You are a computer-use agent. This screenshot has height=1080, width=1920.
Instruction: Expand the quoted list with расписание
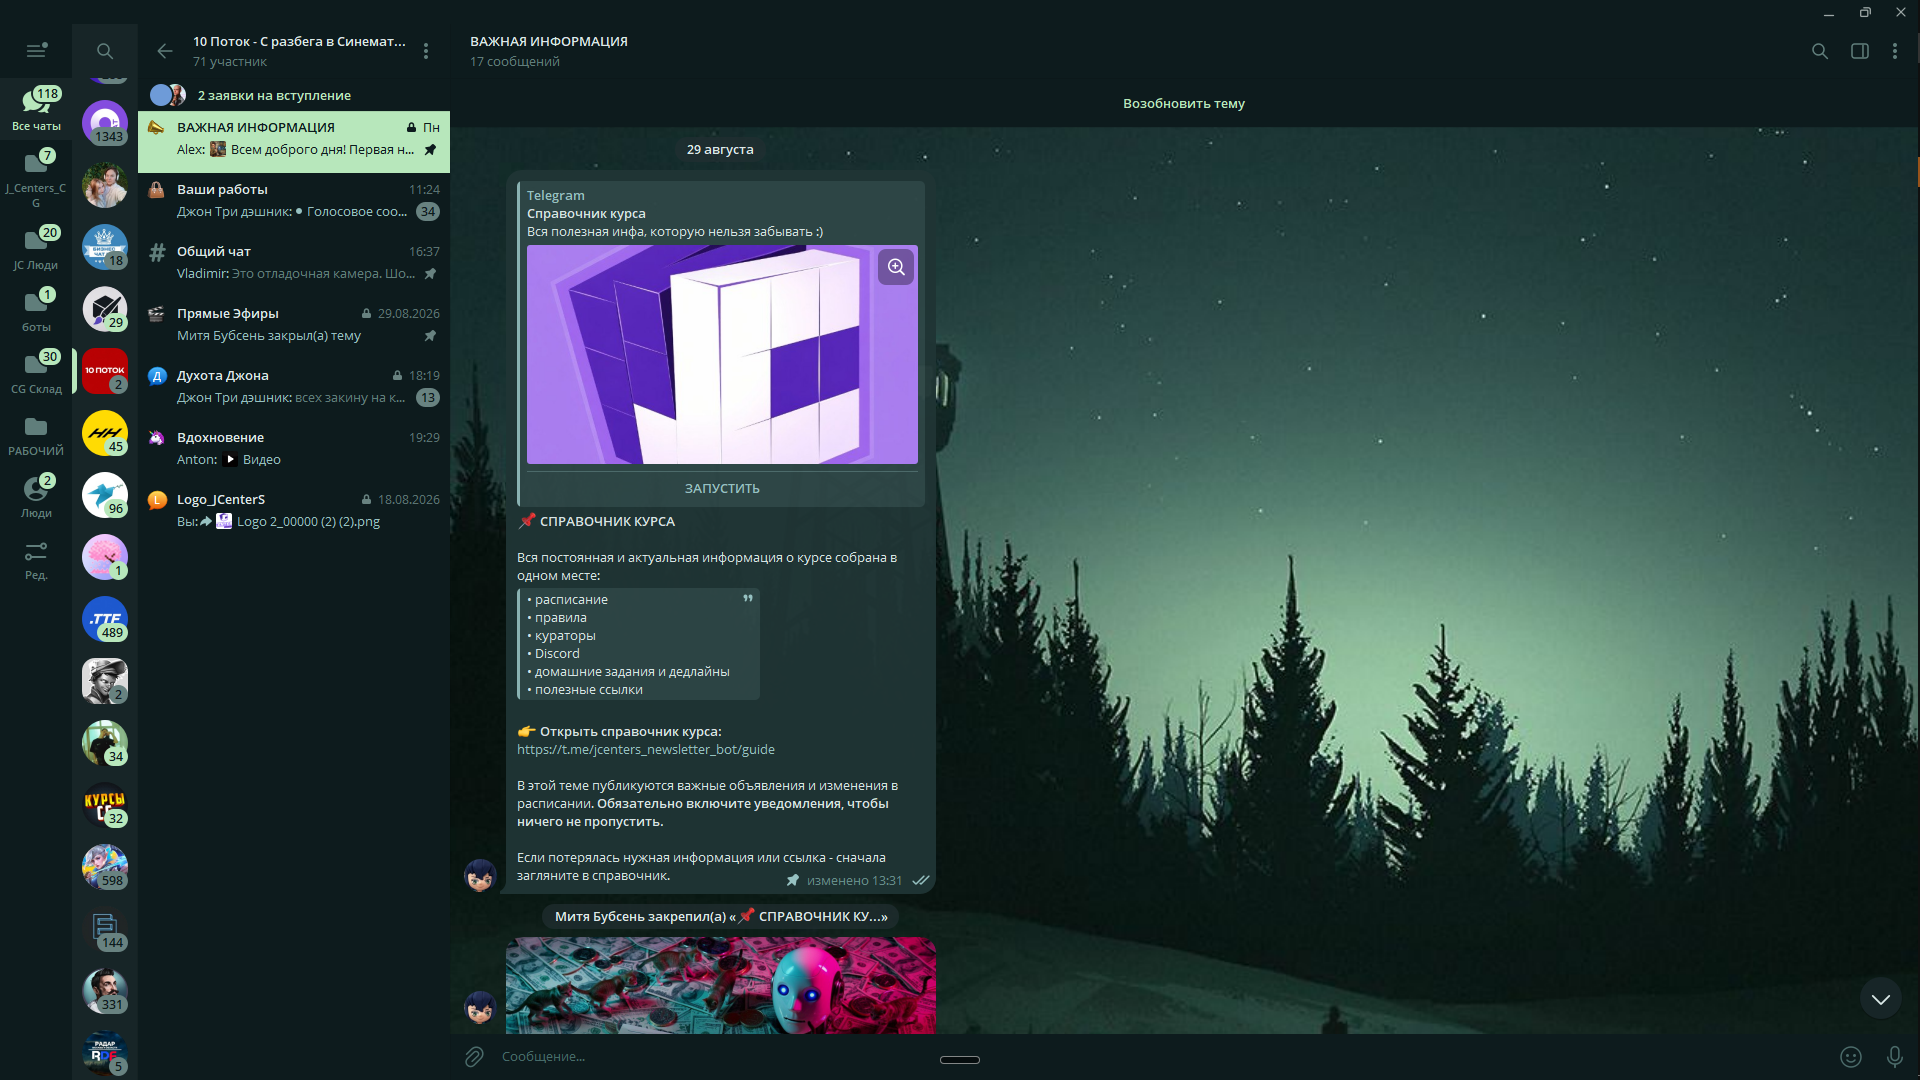pos(748,598)
